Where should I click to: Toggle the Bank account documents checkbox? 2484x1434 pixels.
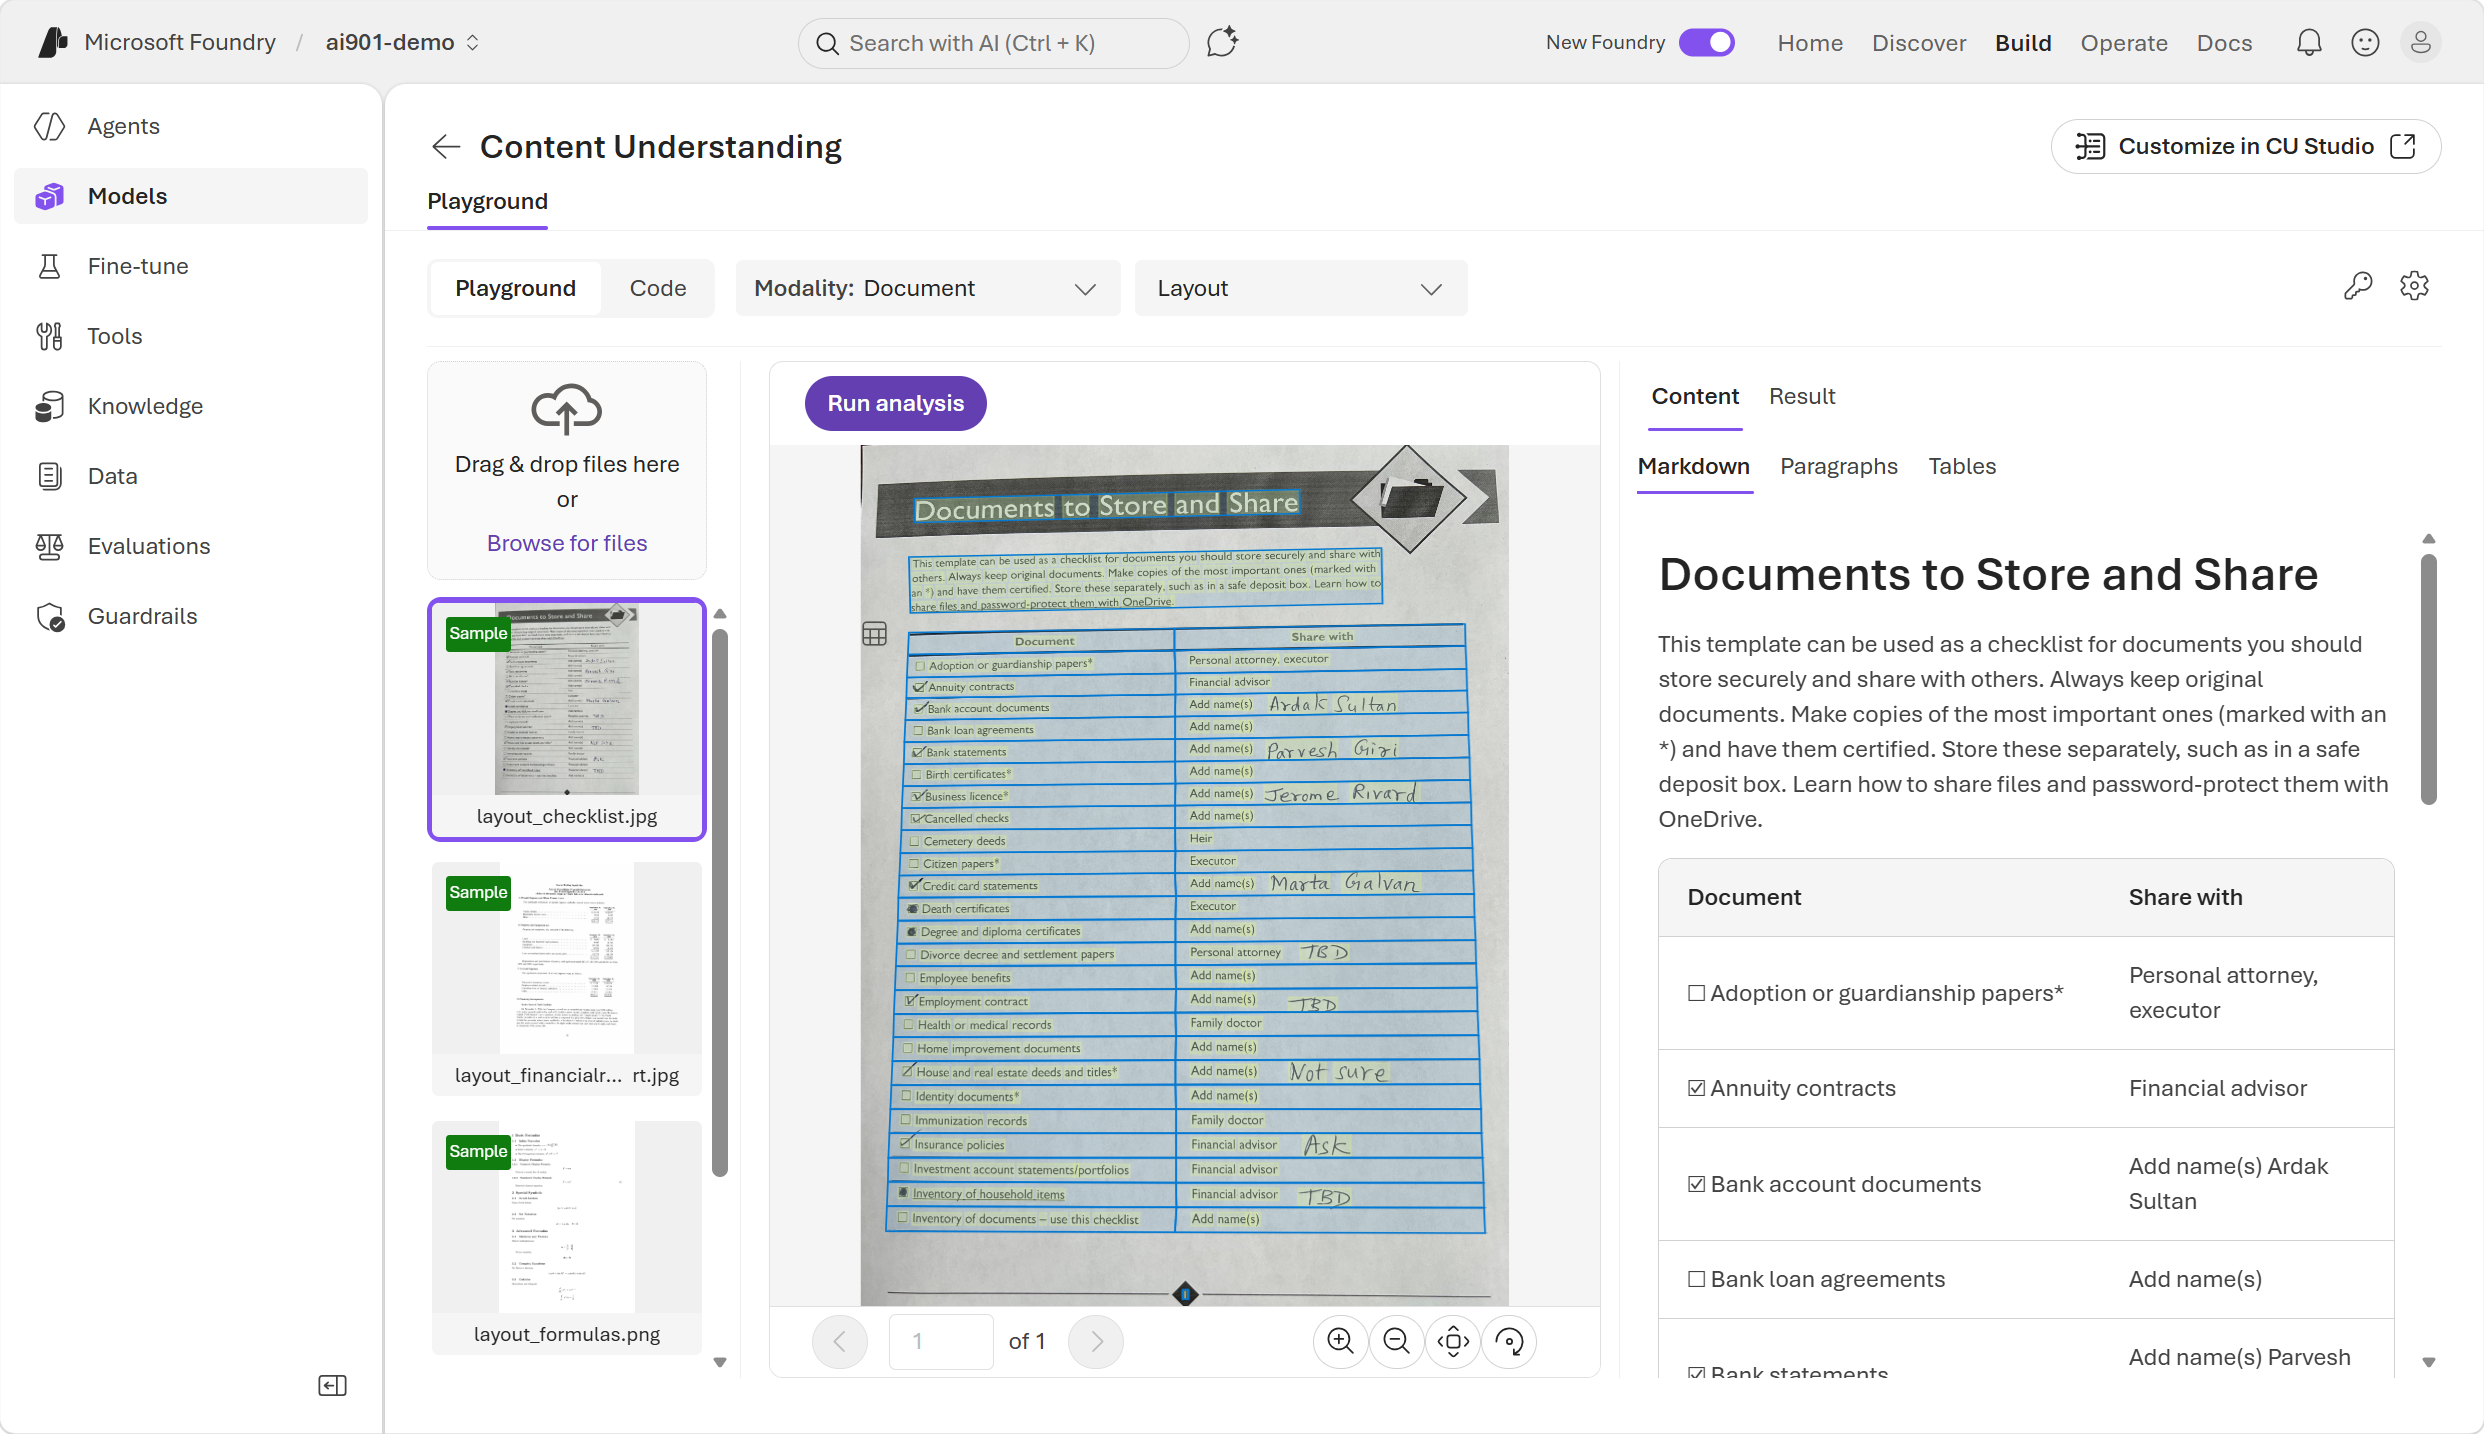(x=1696, y=1184)
